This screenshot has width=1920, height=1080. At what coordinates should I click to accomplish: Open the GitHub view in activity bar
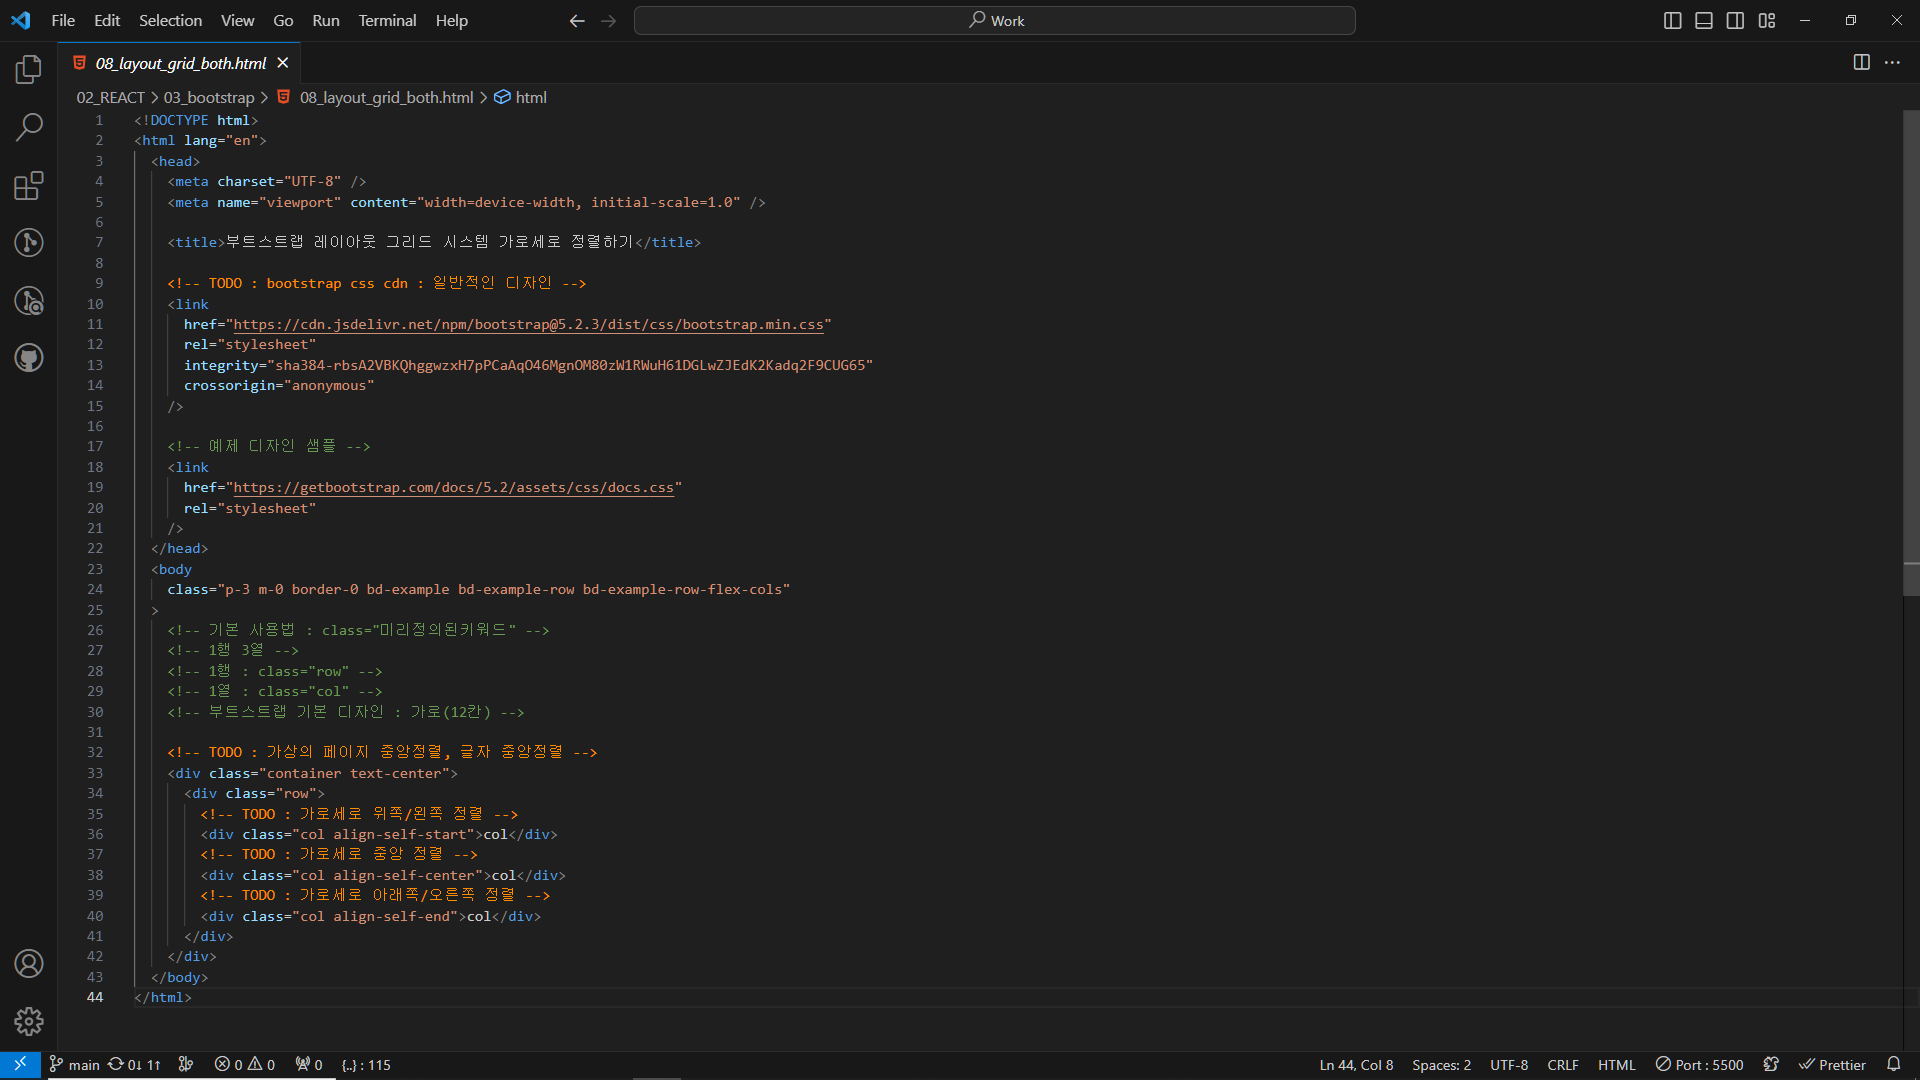tap(29, 358)
